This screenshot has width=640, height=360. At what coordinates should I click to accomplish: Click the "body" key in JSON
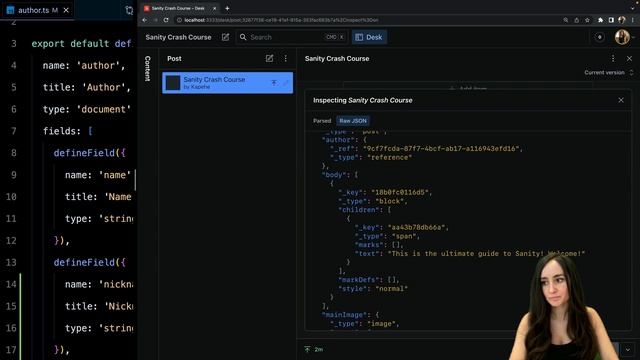pyautogui.click(x=334, y=175)
